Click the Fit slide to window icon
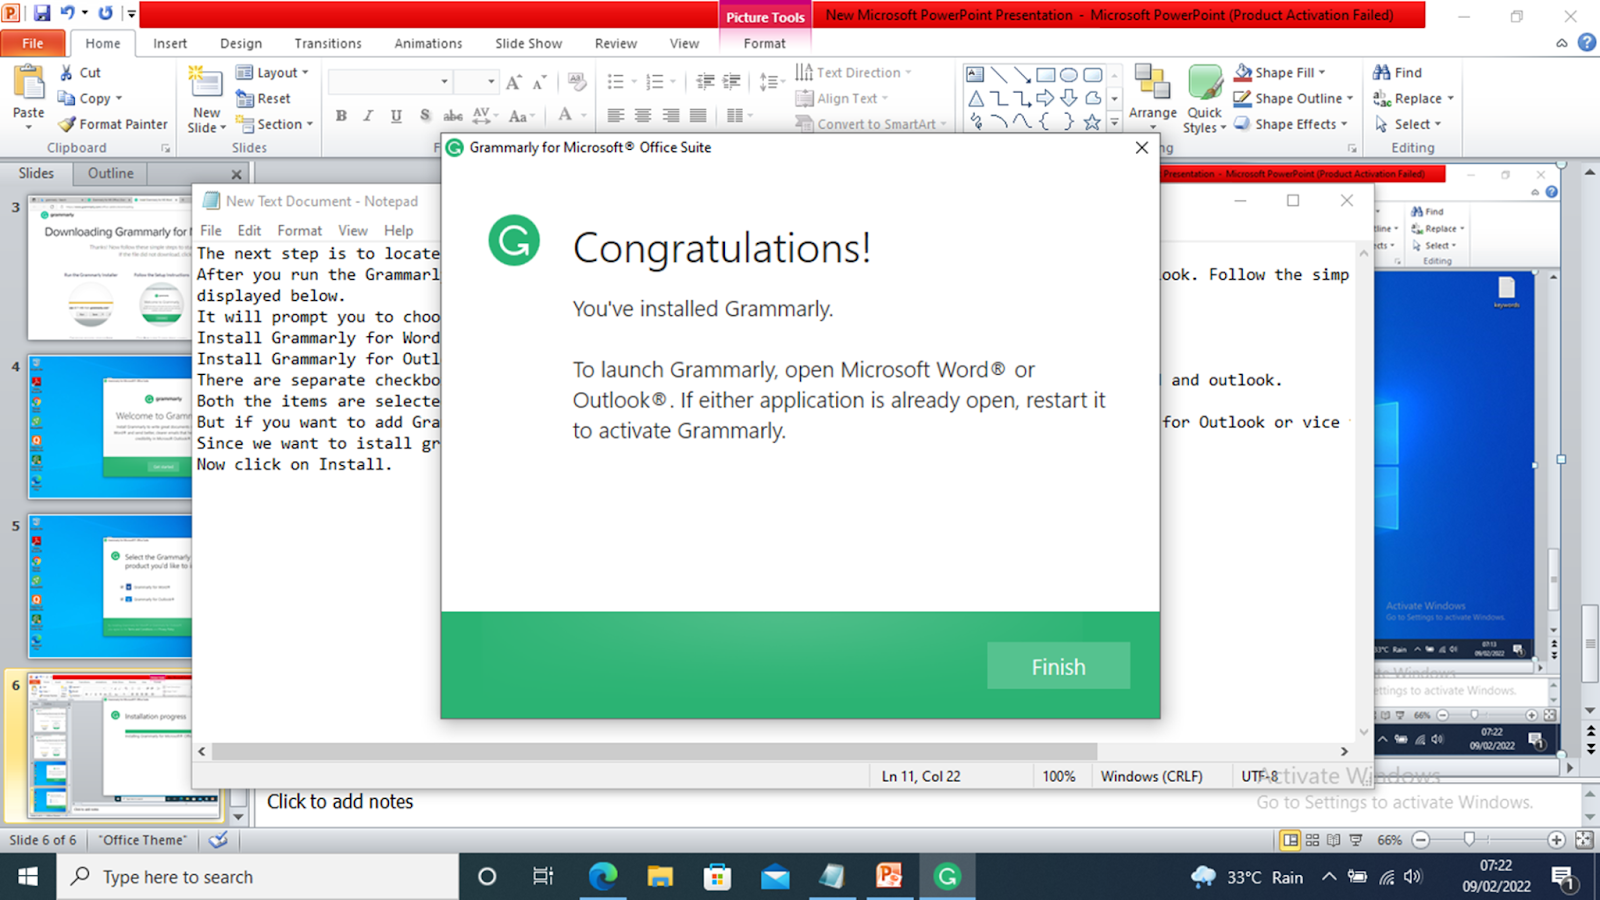The height and width of the screenshot is (900, 1600). coord(1584,840)
